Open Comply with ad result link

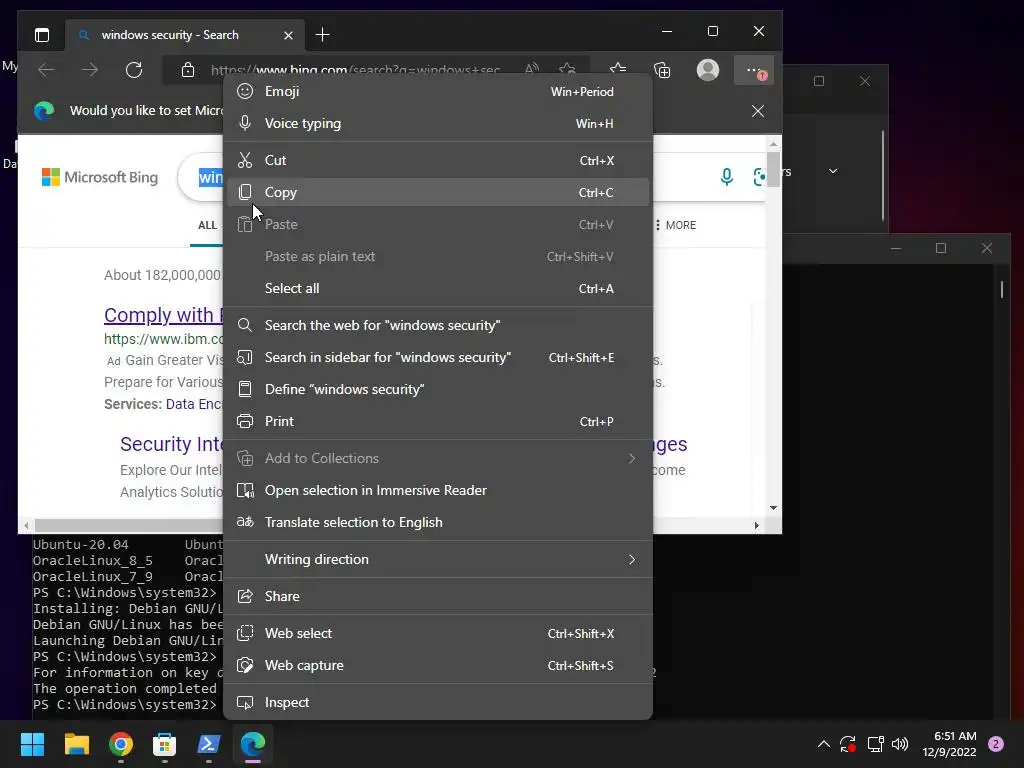[x=163, y=315]
